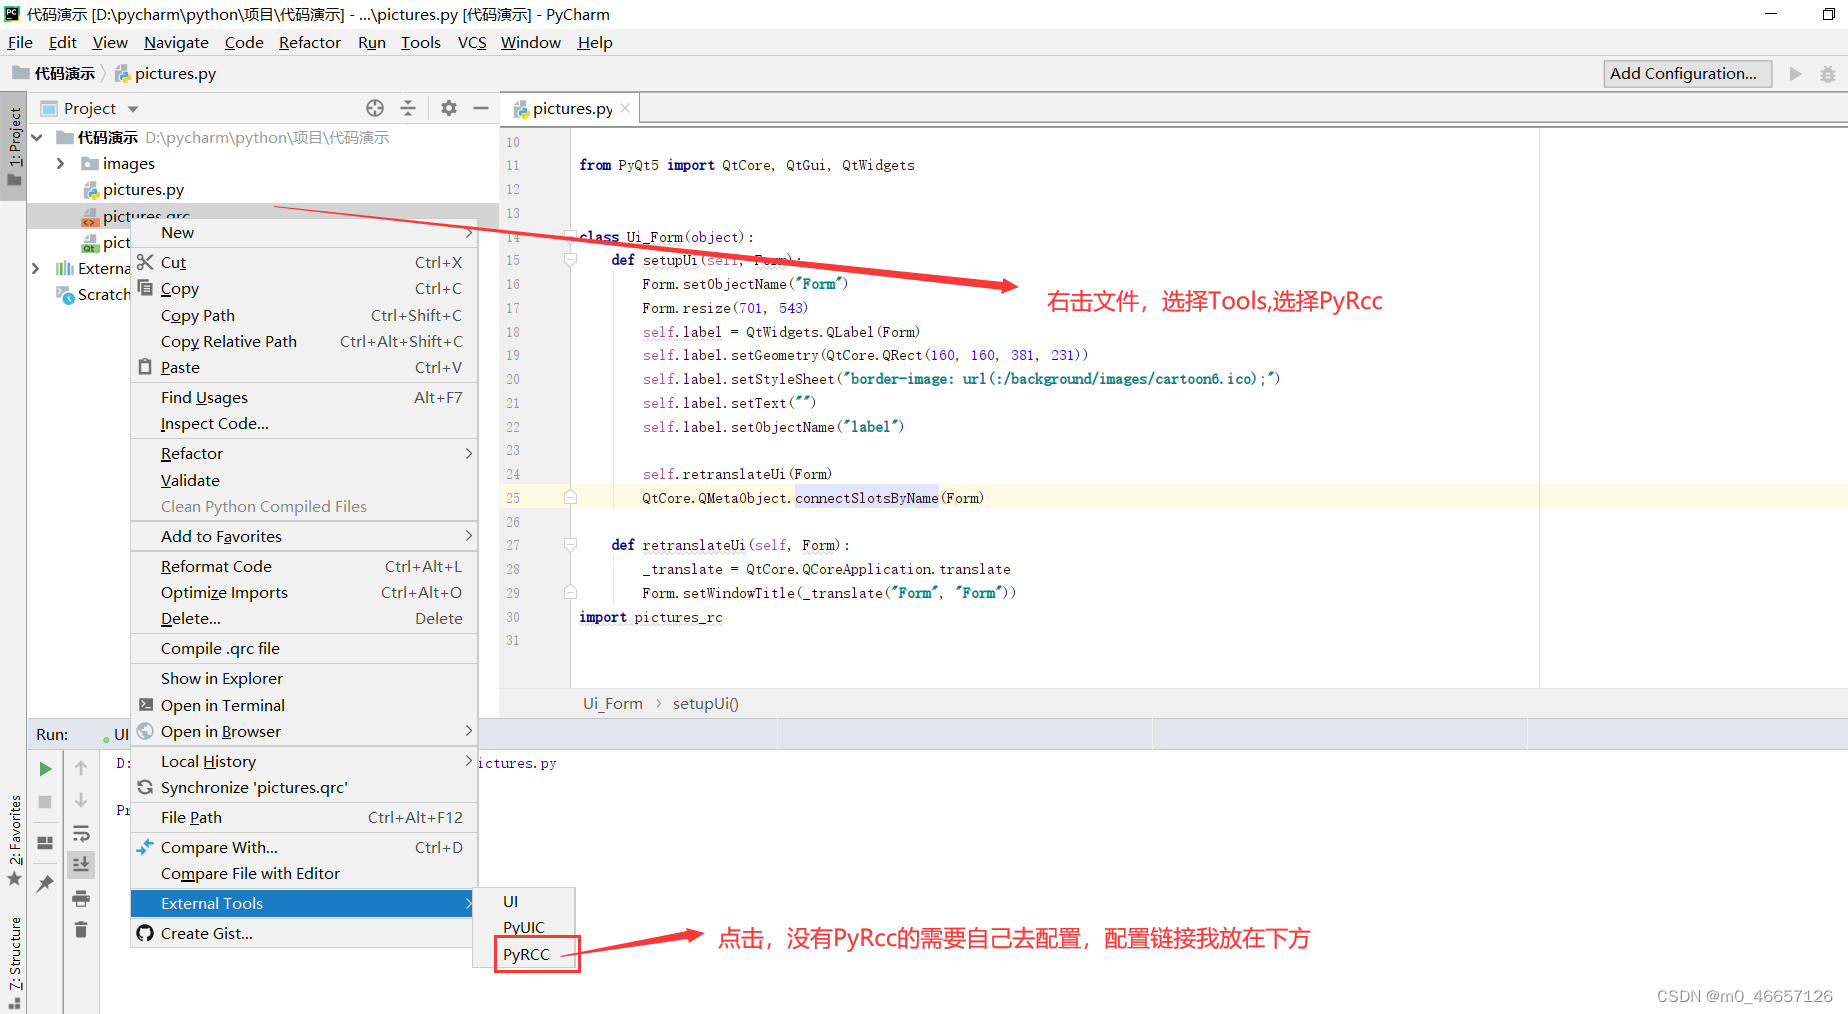
Task: Click the Copy icon in context menu
Action: (145, 288)
